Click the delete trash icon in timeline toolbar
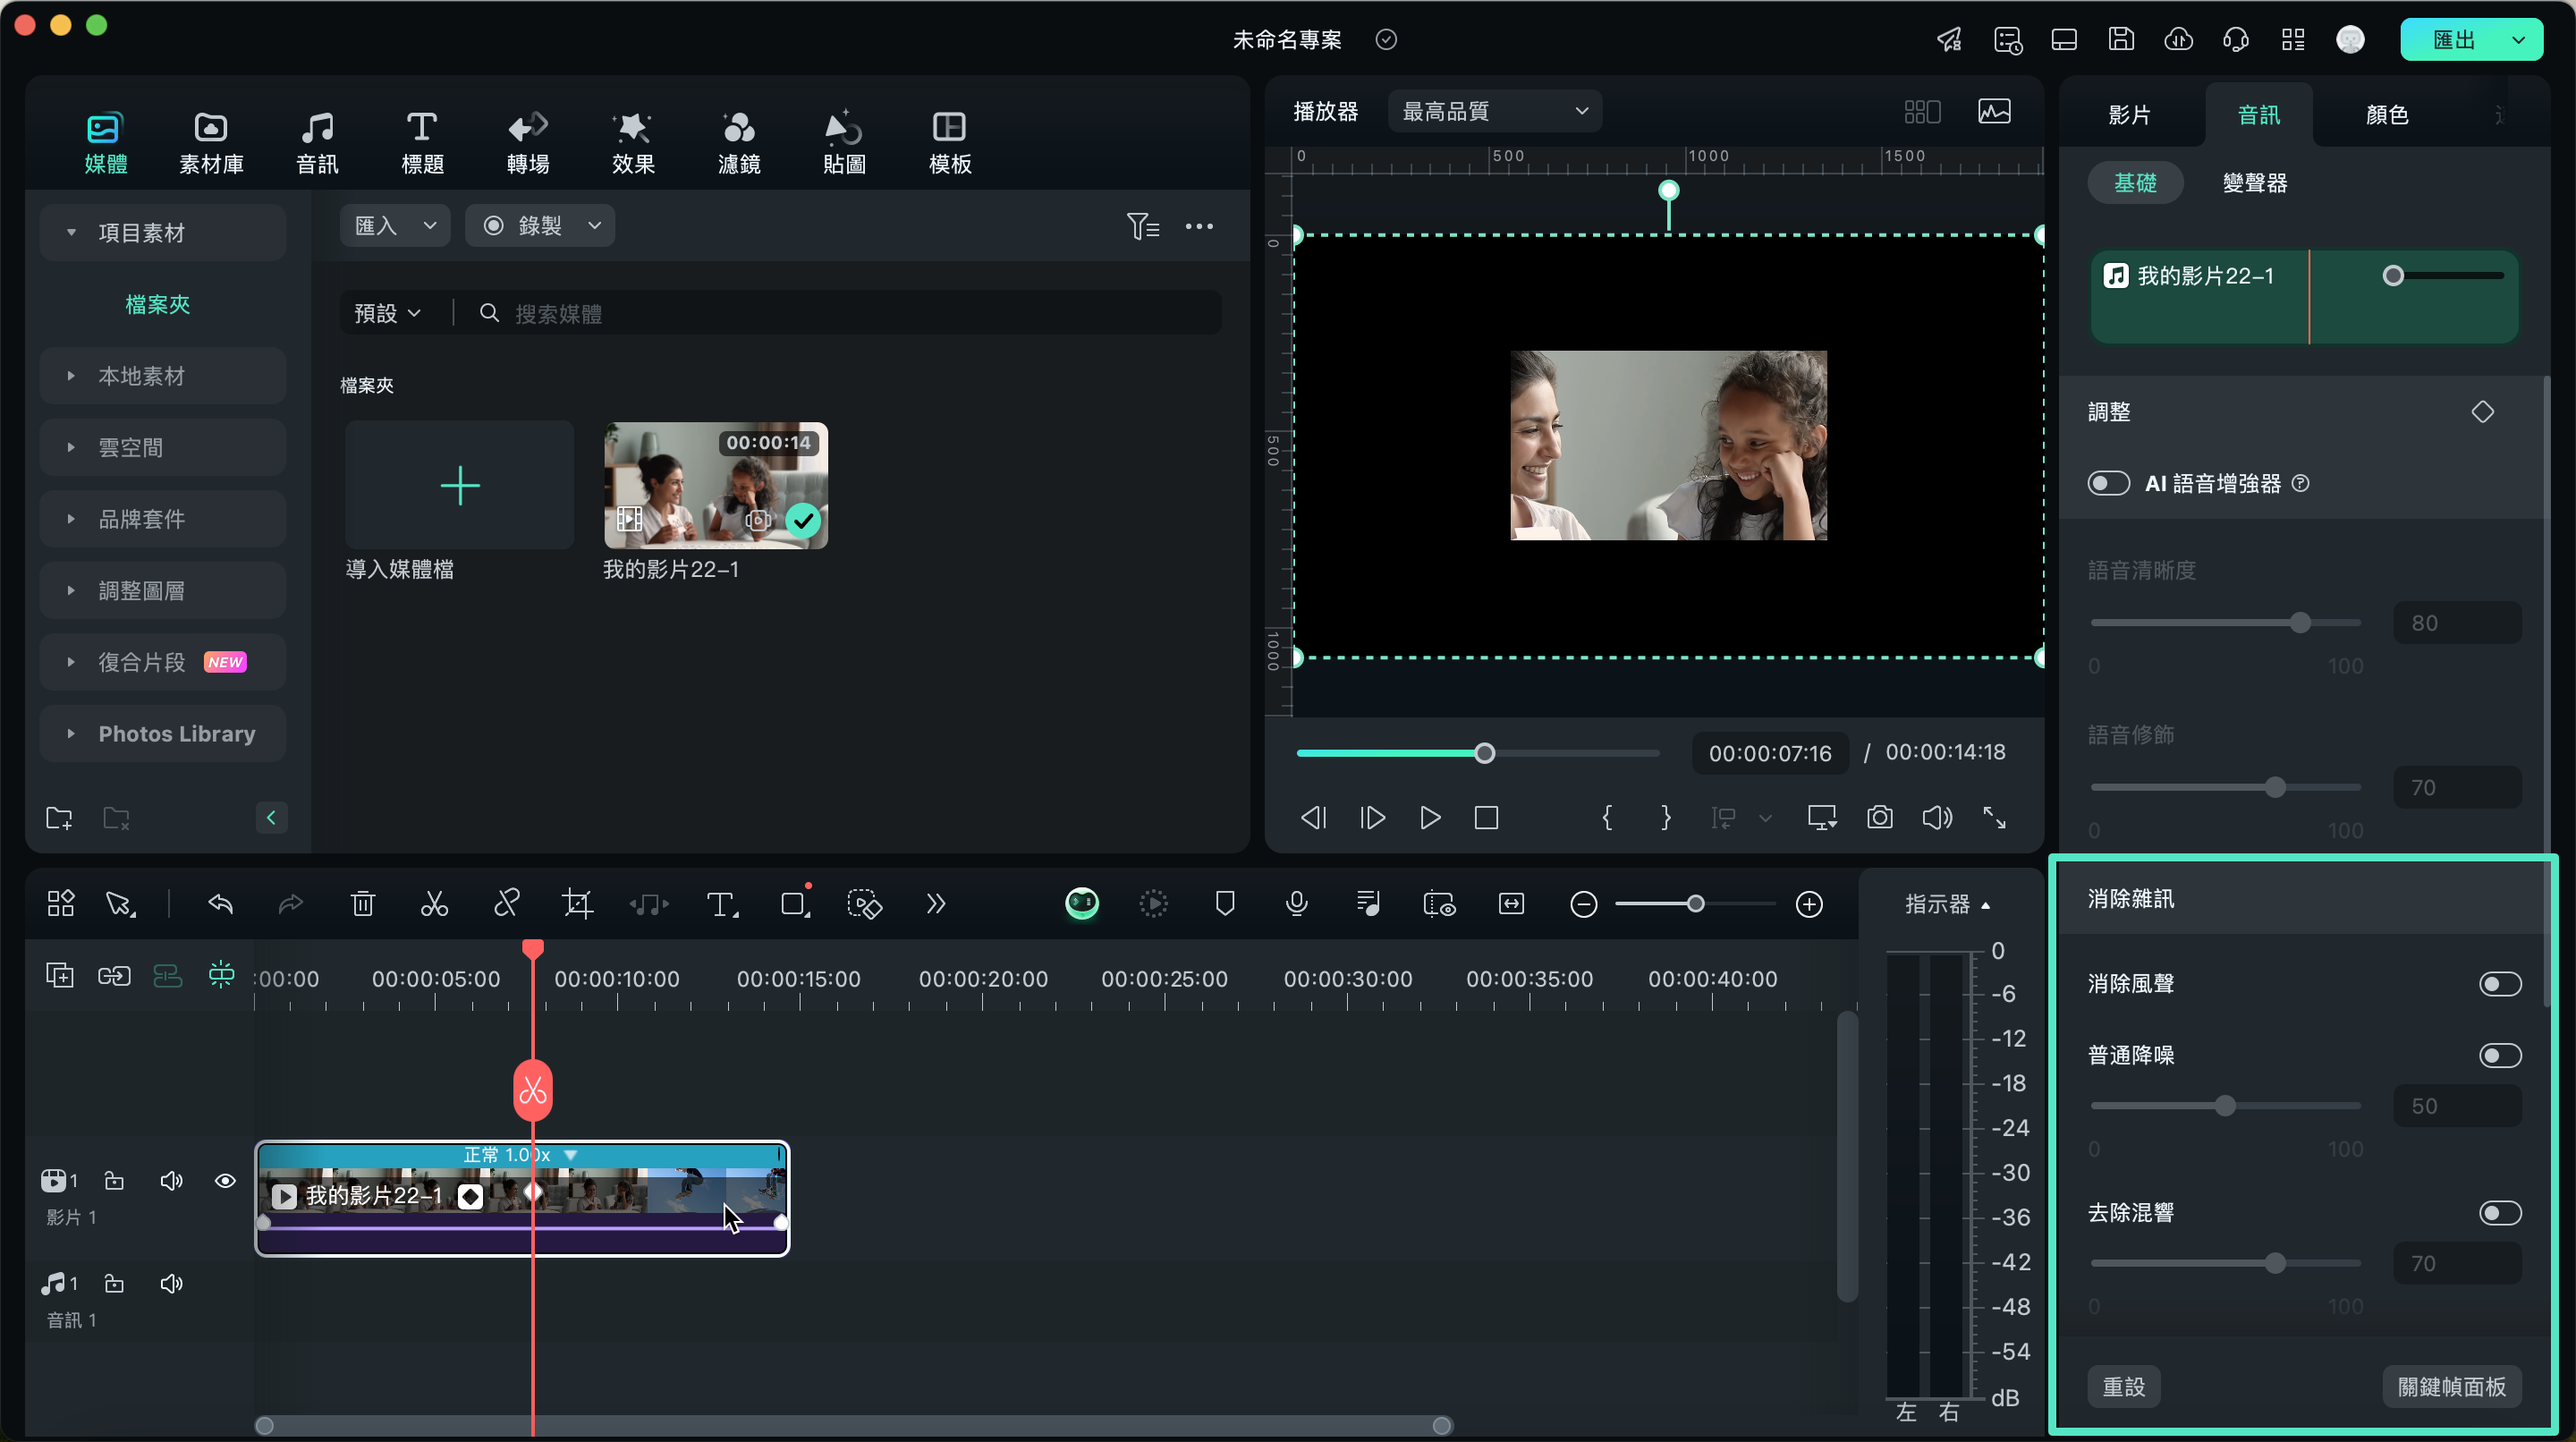 362,904
